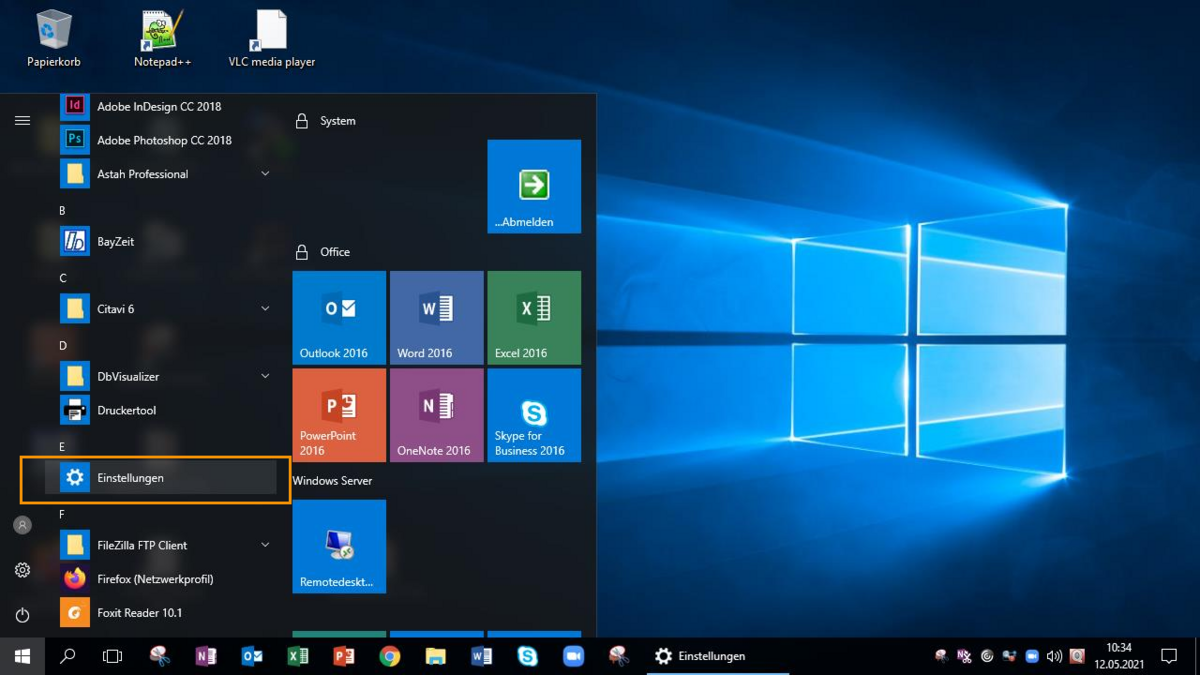Image resolution: width=1200 pixels, height=675 pixels.
Task: Open the power options icon
Action: pyautogui.click(x=22, y=615)
